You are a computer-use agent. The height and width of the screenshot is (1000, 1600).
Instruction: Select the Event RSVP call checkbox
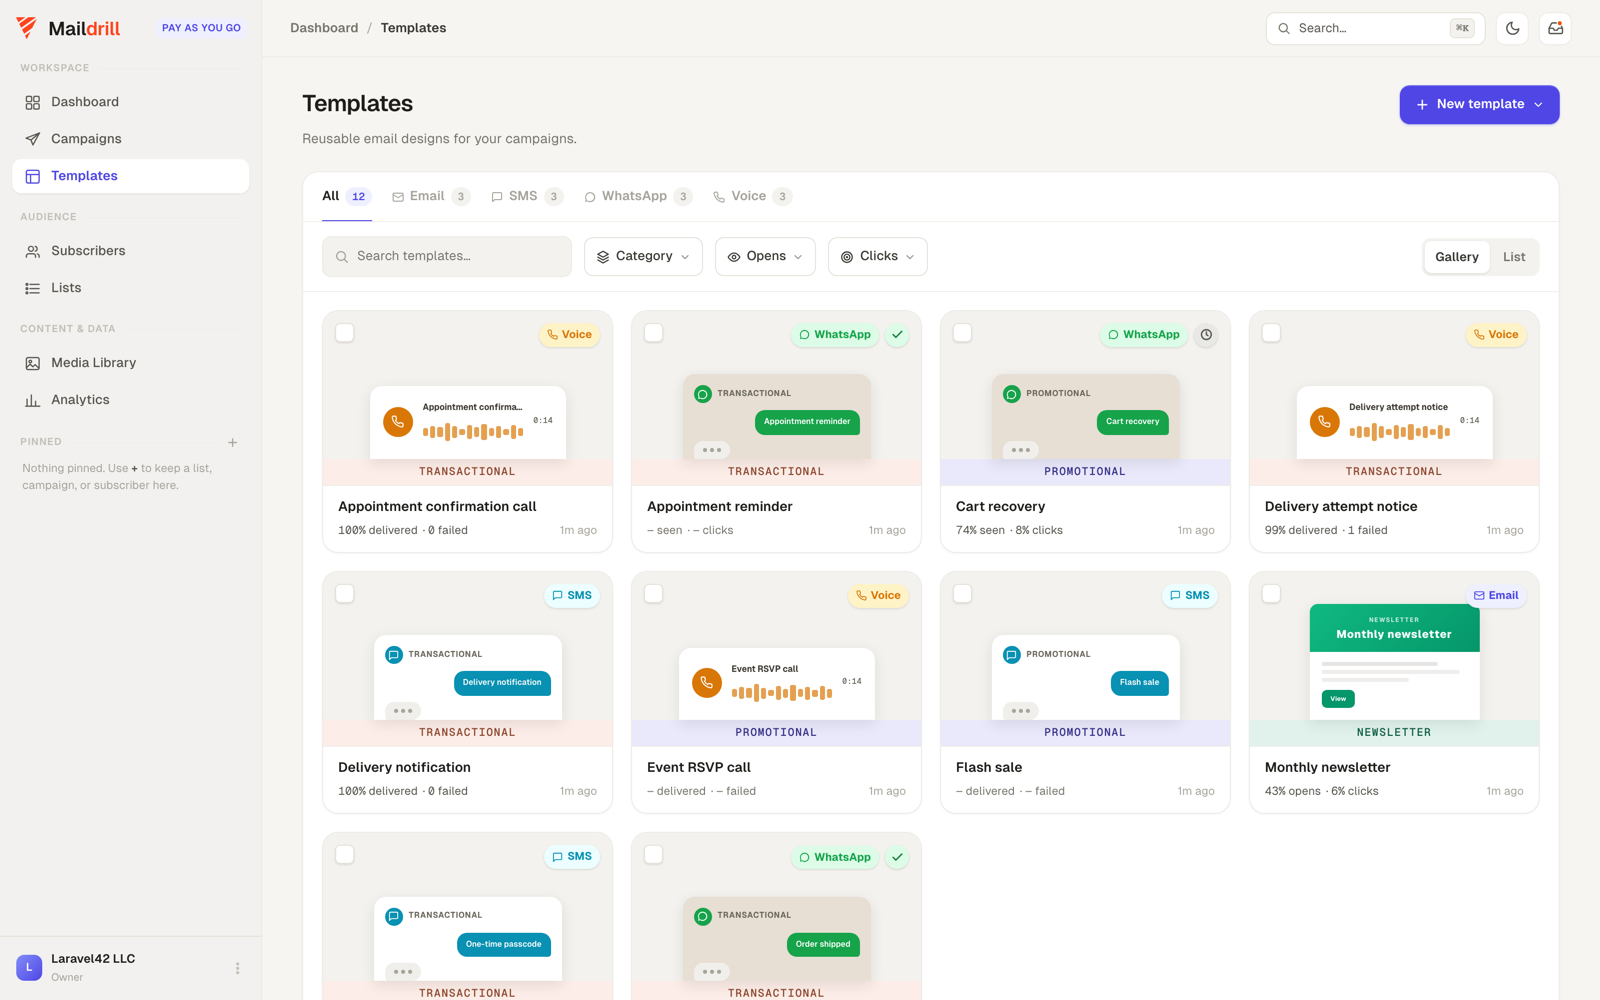(654, 594)
